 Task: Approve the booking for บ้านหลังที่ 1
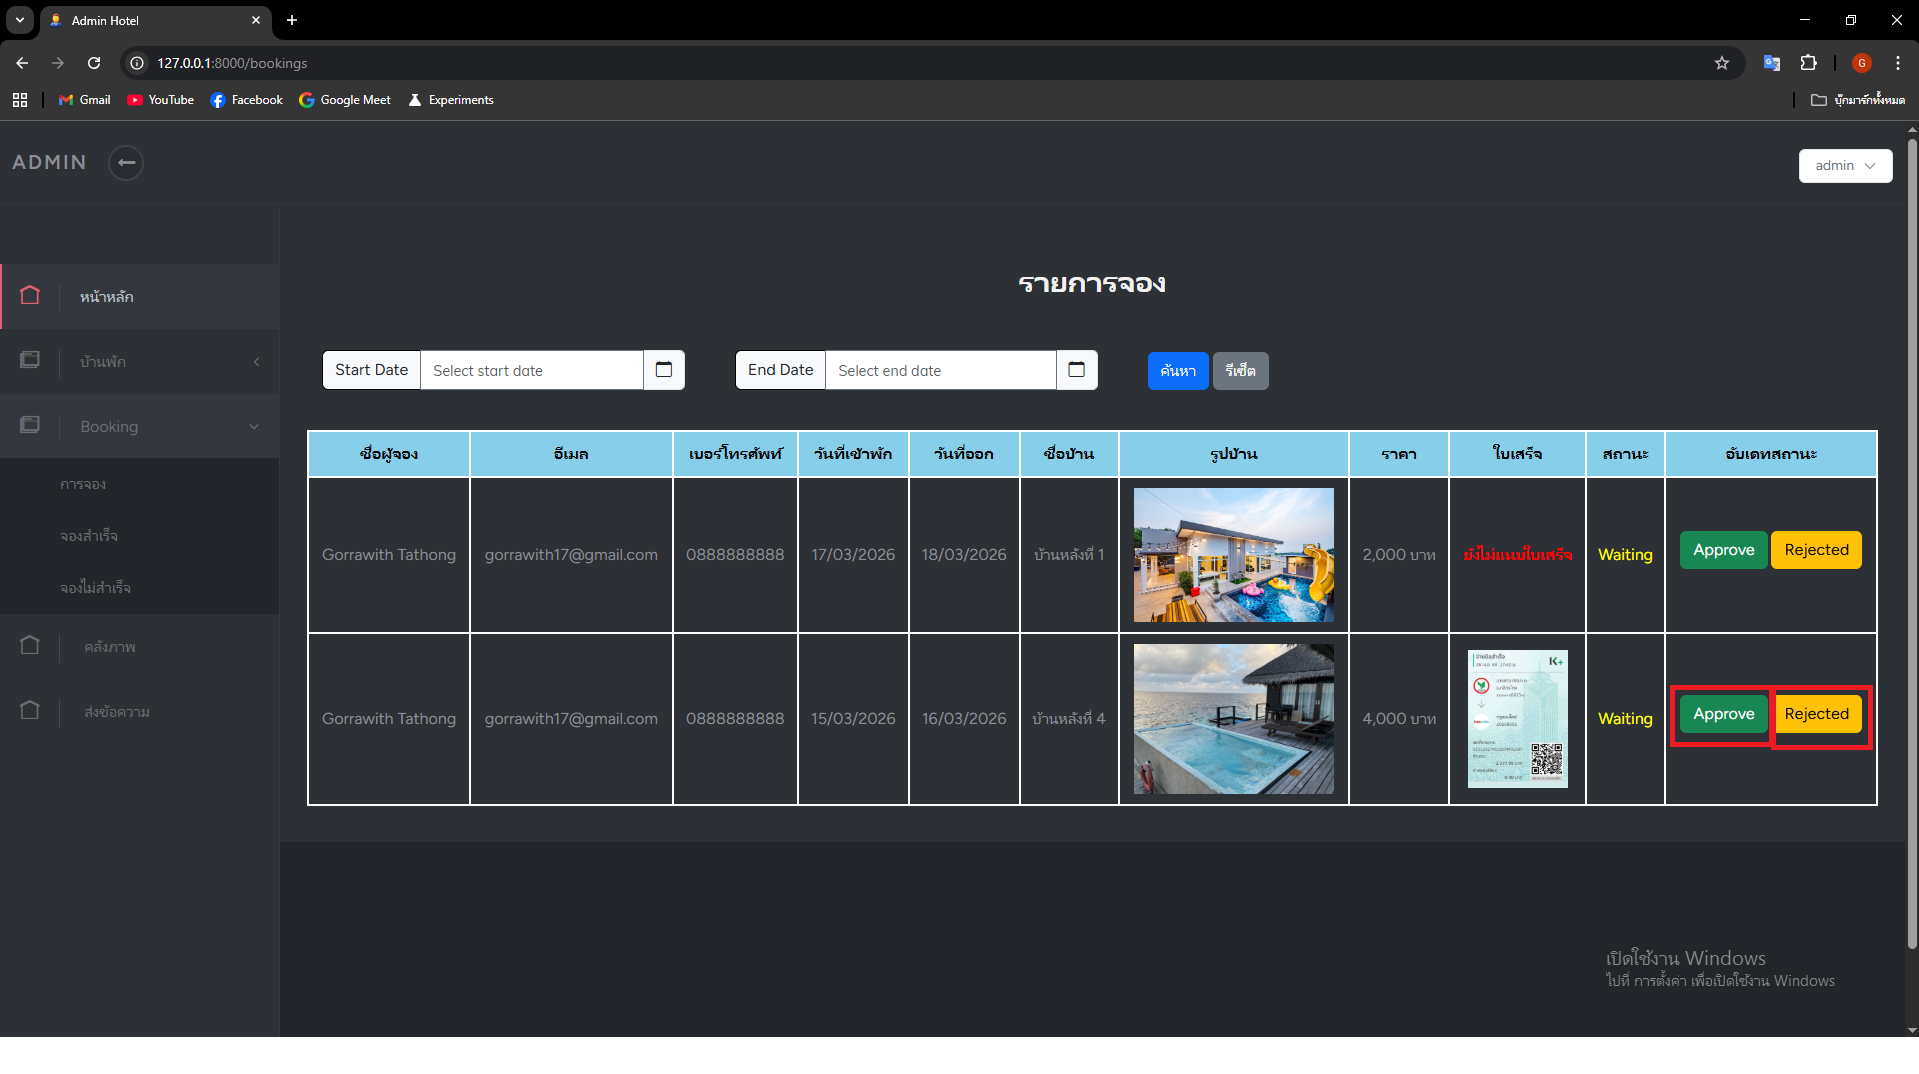(1723, 550)
